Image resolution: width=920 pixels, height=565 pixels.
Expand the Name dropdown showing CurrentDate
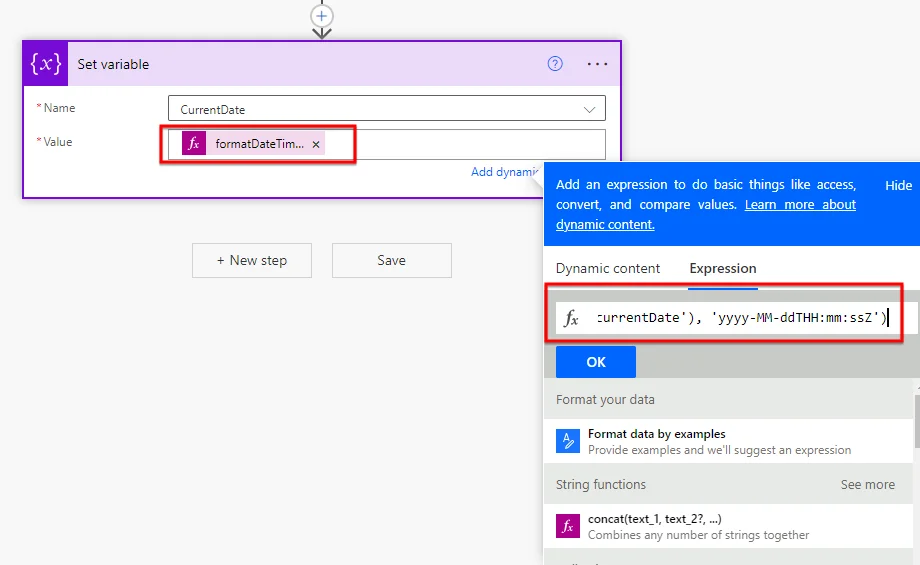[x=589, y=109]
